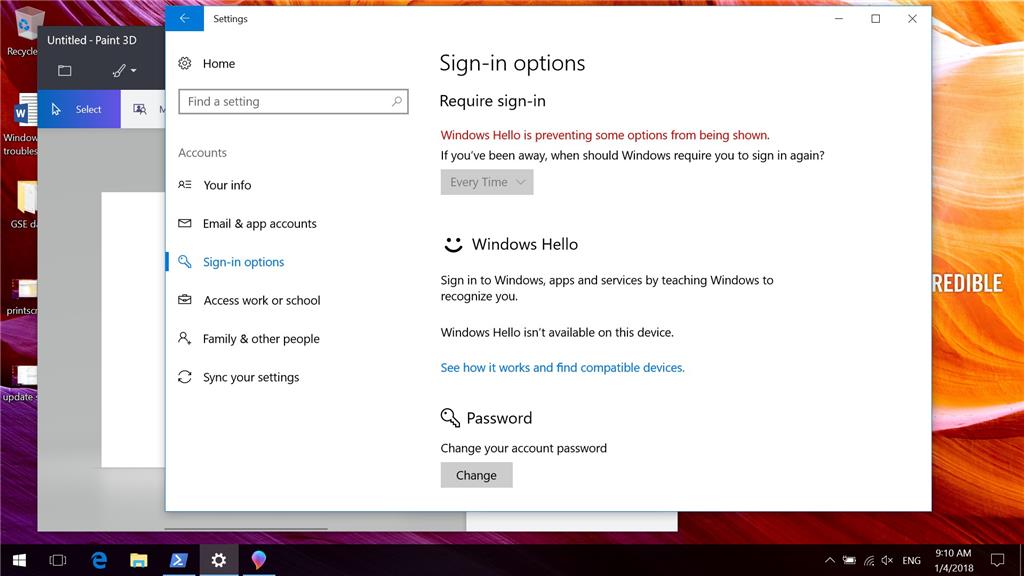1024x576 pixels.
Task: Switch to PowerShell in the taskbar
Action: (178, 560)
